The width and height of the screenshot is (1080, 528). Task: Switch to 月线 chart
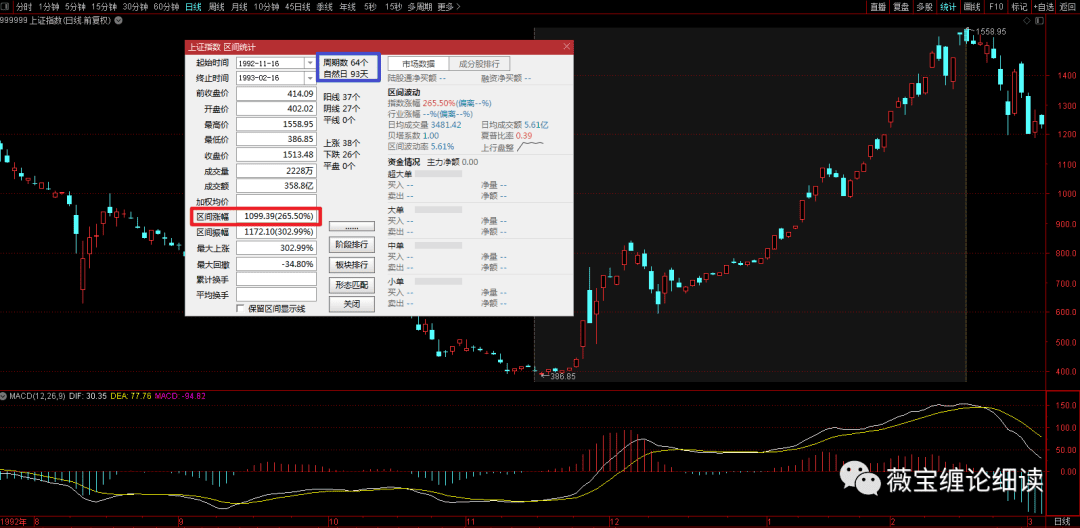click(x=239, y=7)
